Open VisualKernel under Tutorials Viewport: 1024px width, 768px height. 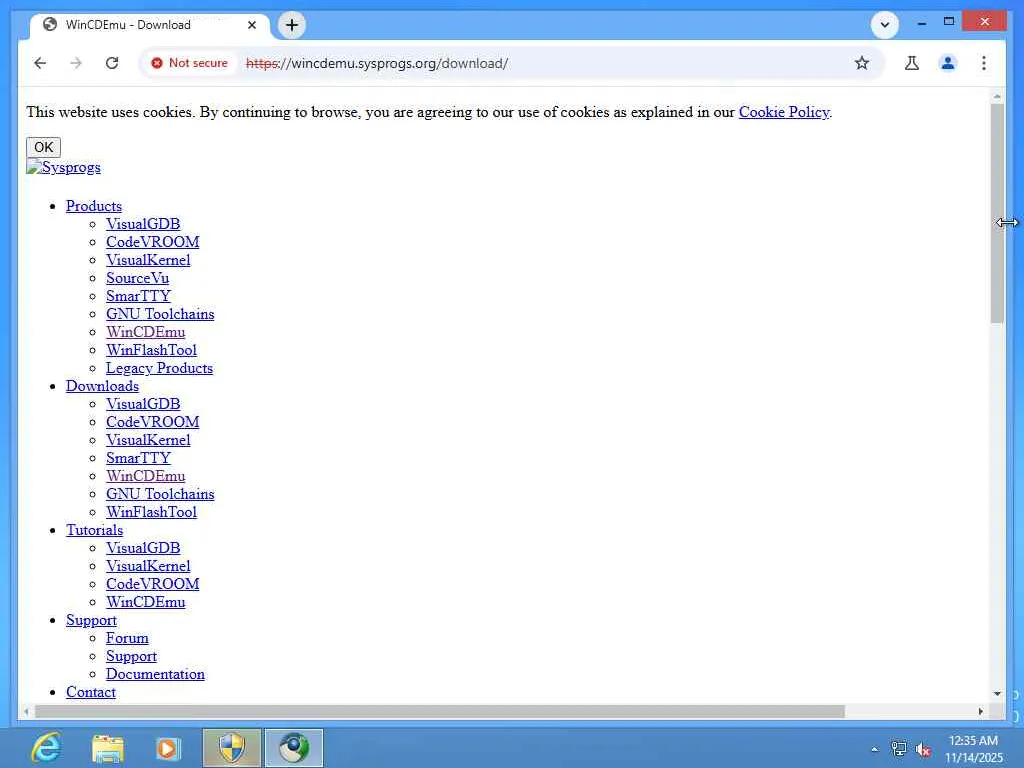pyautogui.click(x=148, y=566)
